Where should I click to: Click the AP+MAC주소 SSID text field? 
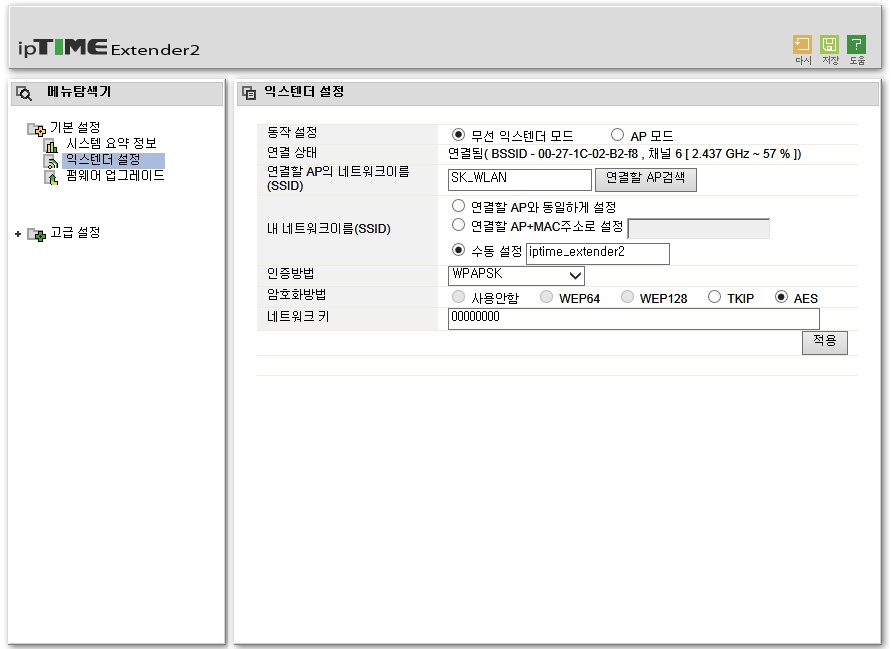click(x=698, y=228)
